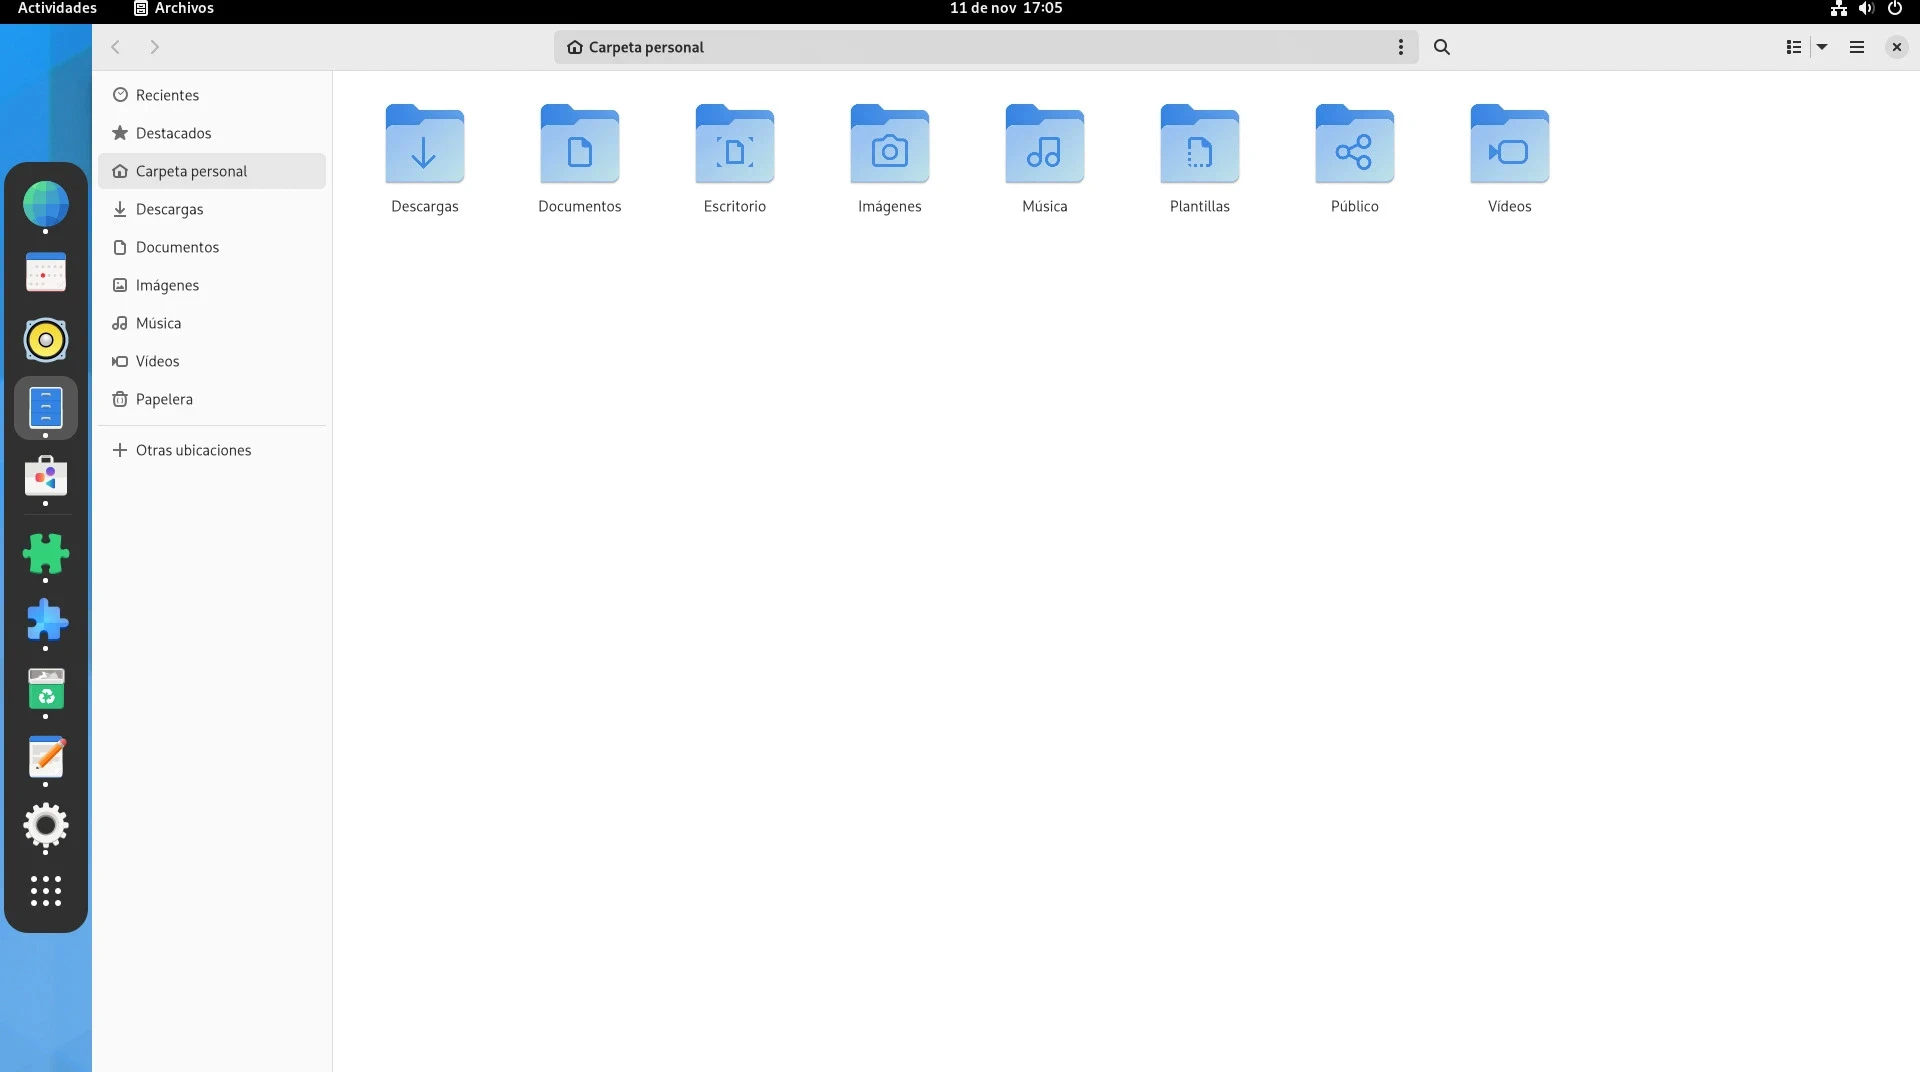The image size is (1920, 1072).
Task: Open the Imágenes camera folder
Action: pos(889,146)
